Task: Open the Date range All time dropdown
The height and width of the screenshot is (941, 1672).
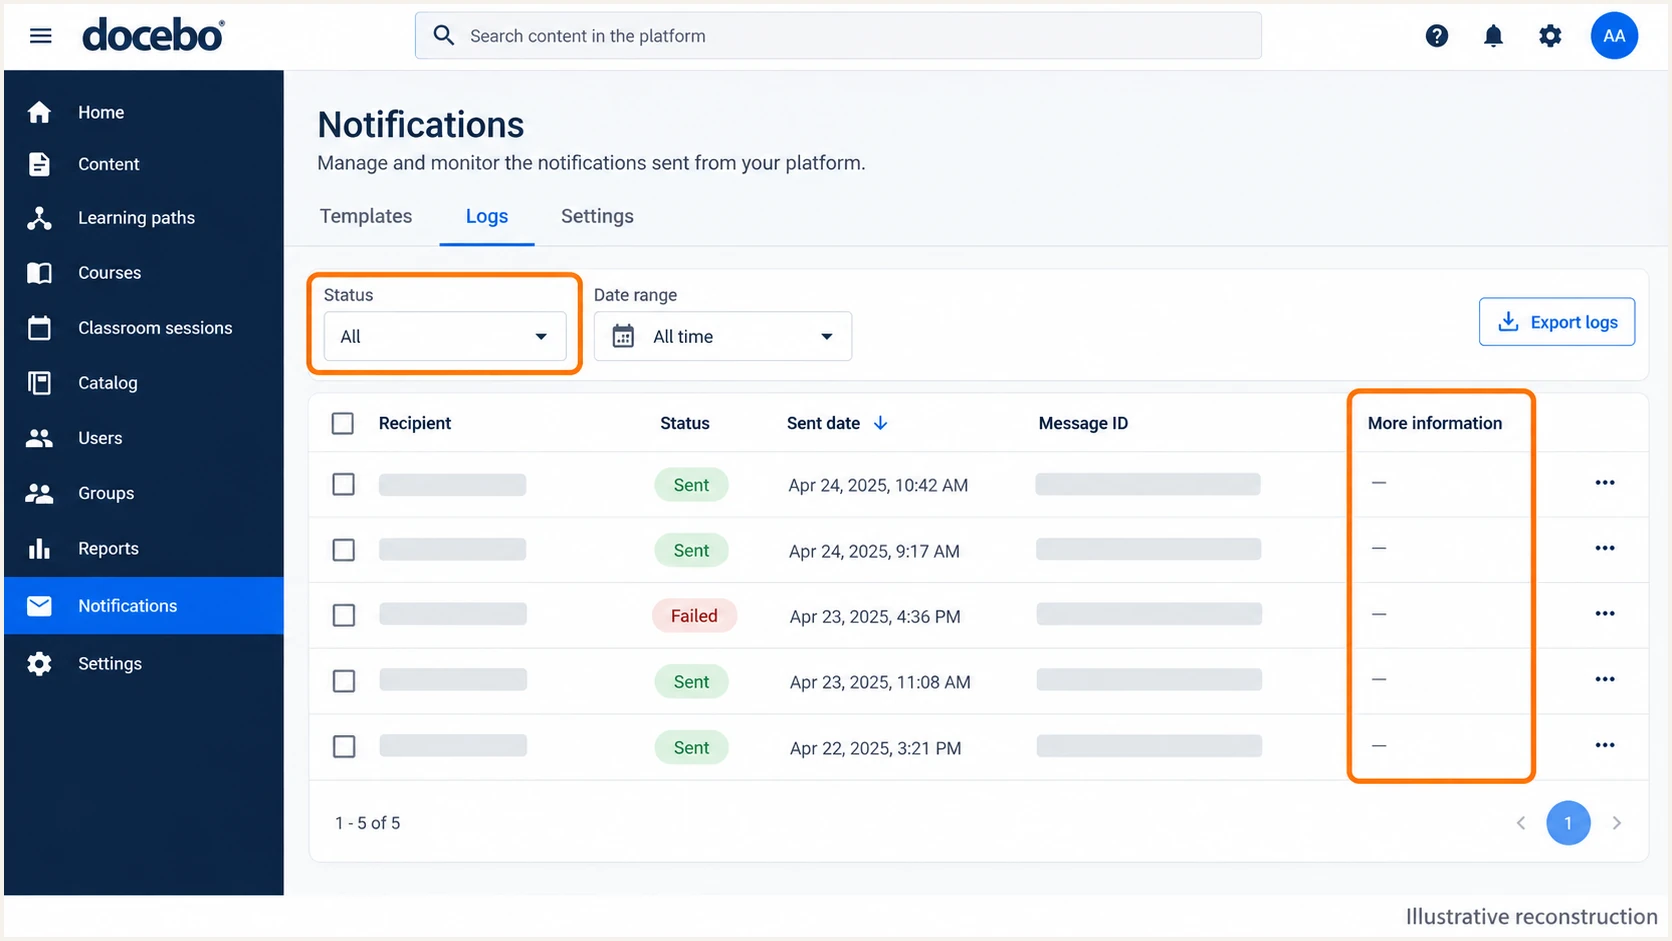Action: (723, 336)
